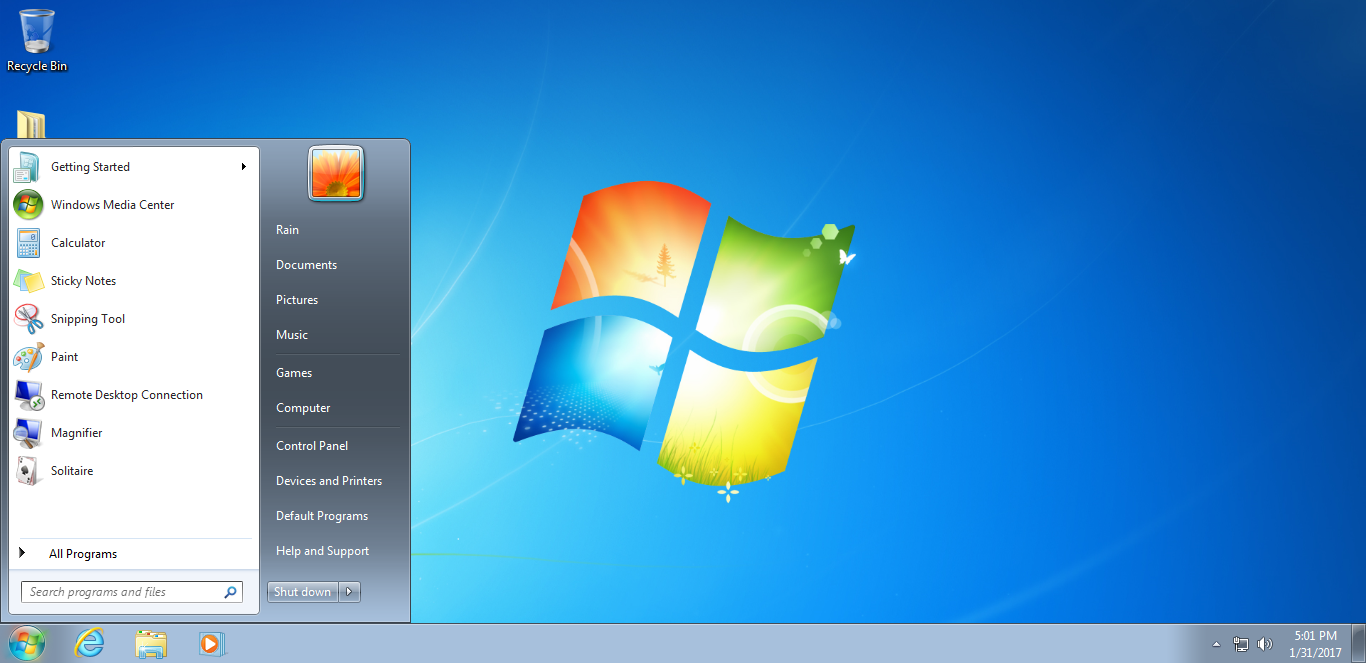Click Remote Desktop Connection icon
1366x663 pixels.
click(28, 395)
